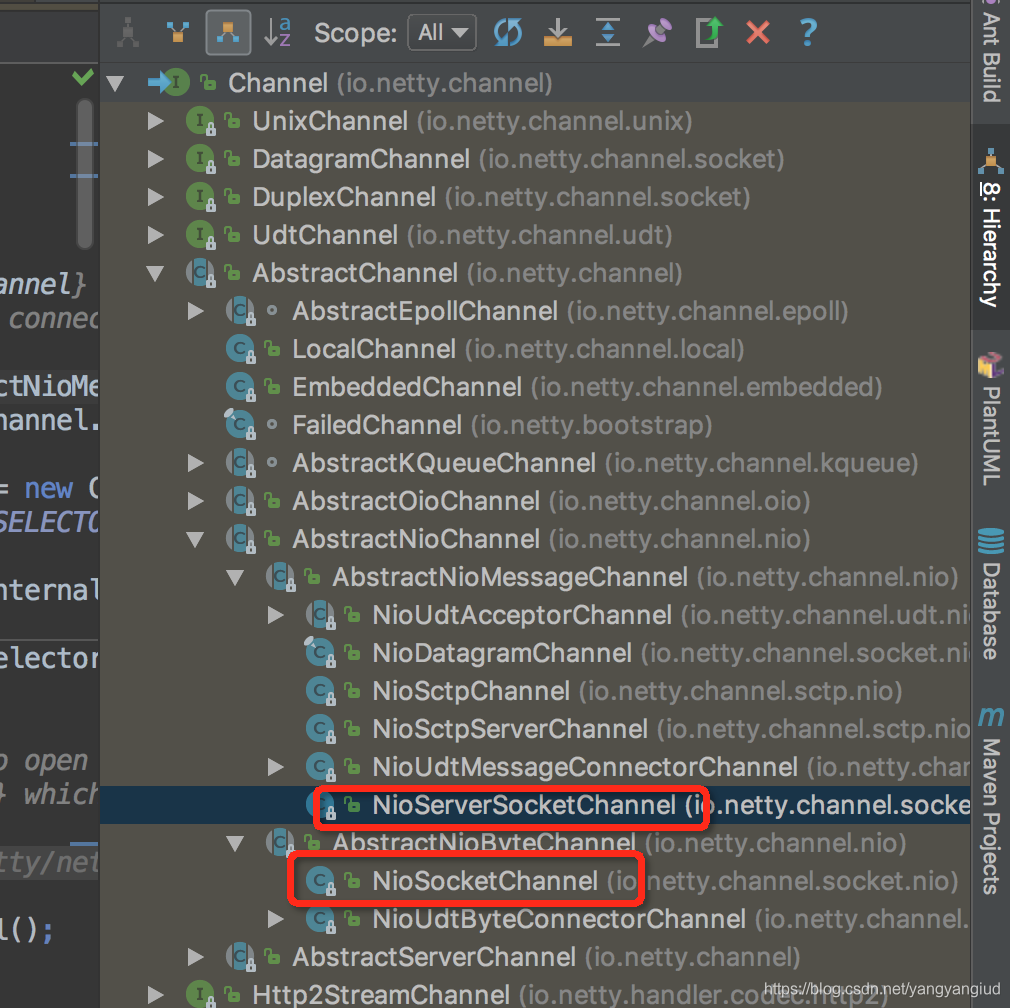Expand the AbstractServerChannel node arrow

pyautogui.click(x=195, y=957)
